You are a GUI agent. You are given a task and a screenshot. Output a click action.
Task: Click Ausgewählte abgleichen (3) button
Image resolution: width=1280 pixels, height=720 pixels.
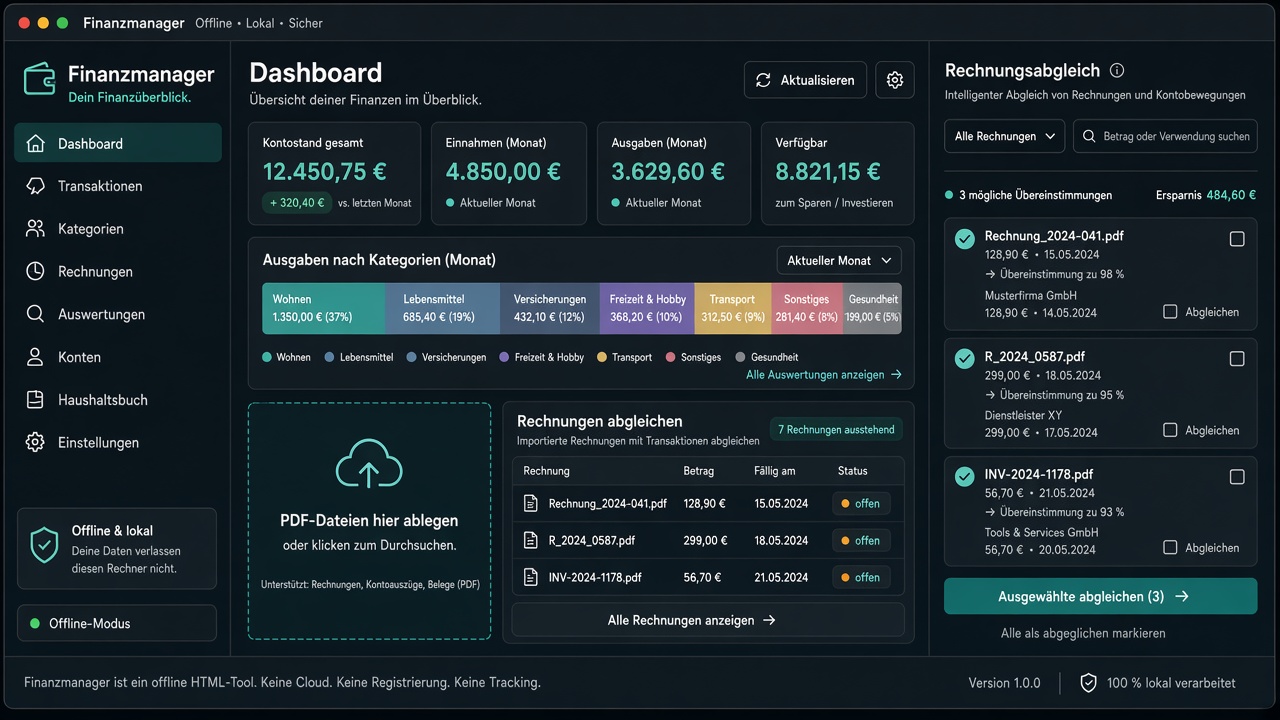[x=1100, y=596]
